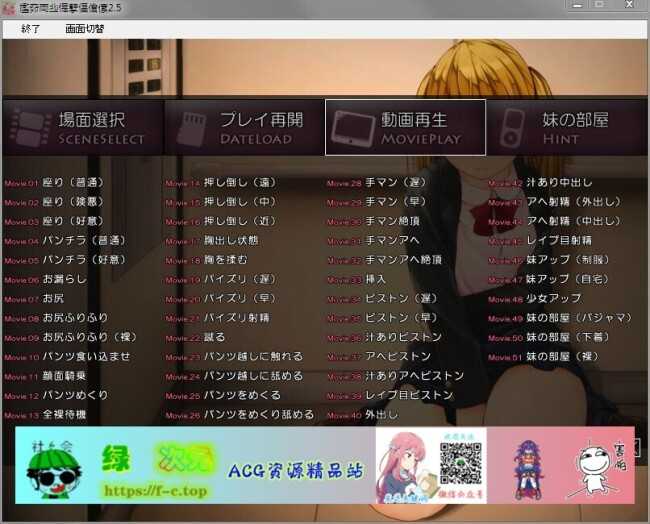Maximize the game window
The height and width of the screenshot is (524, 650).
[599, 5]
